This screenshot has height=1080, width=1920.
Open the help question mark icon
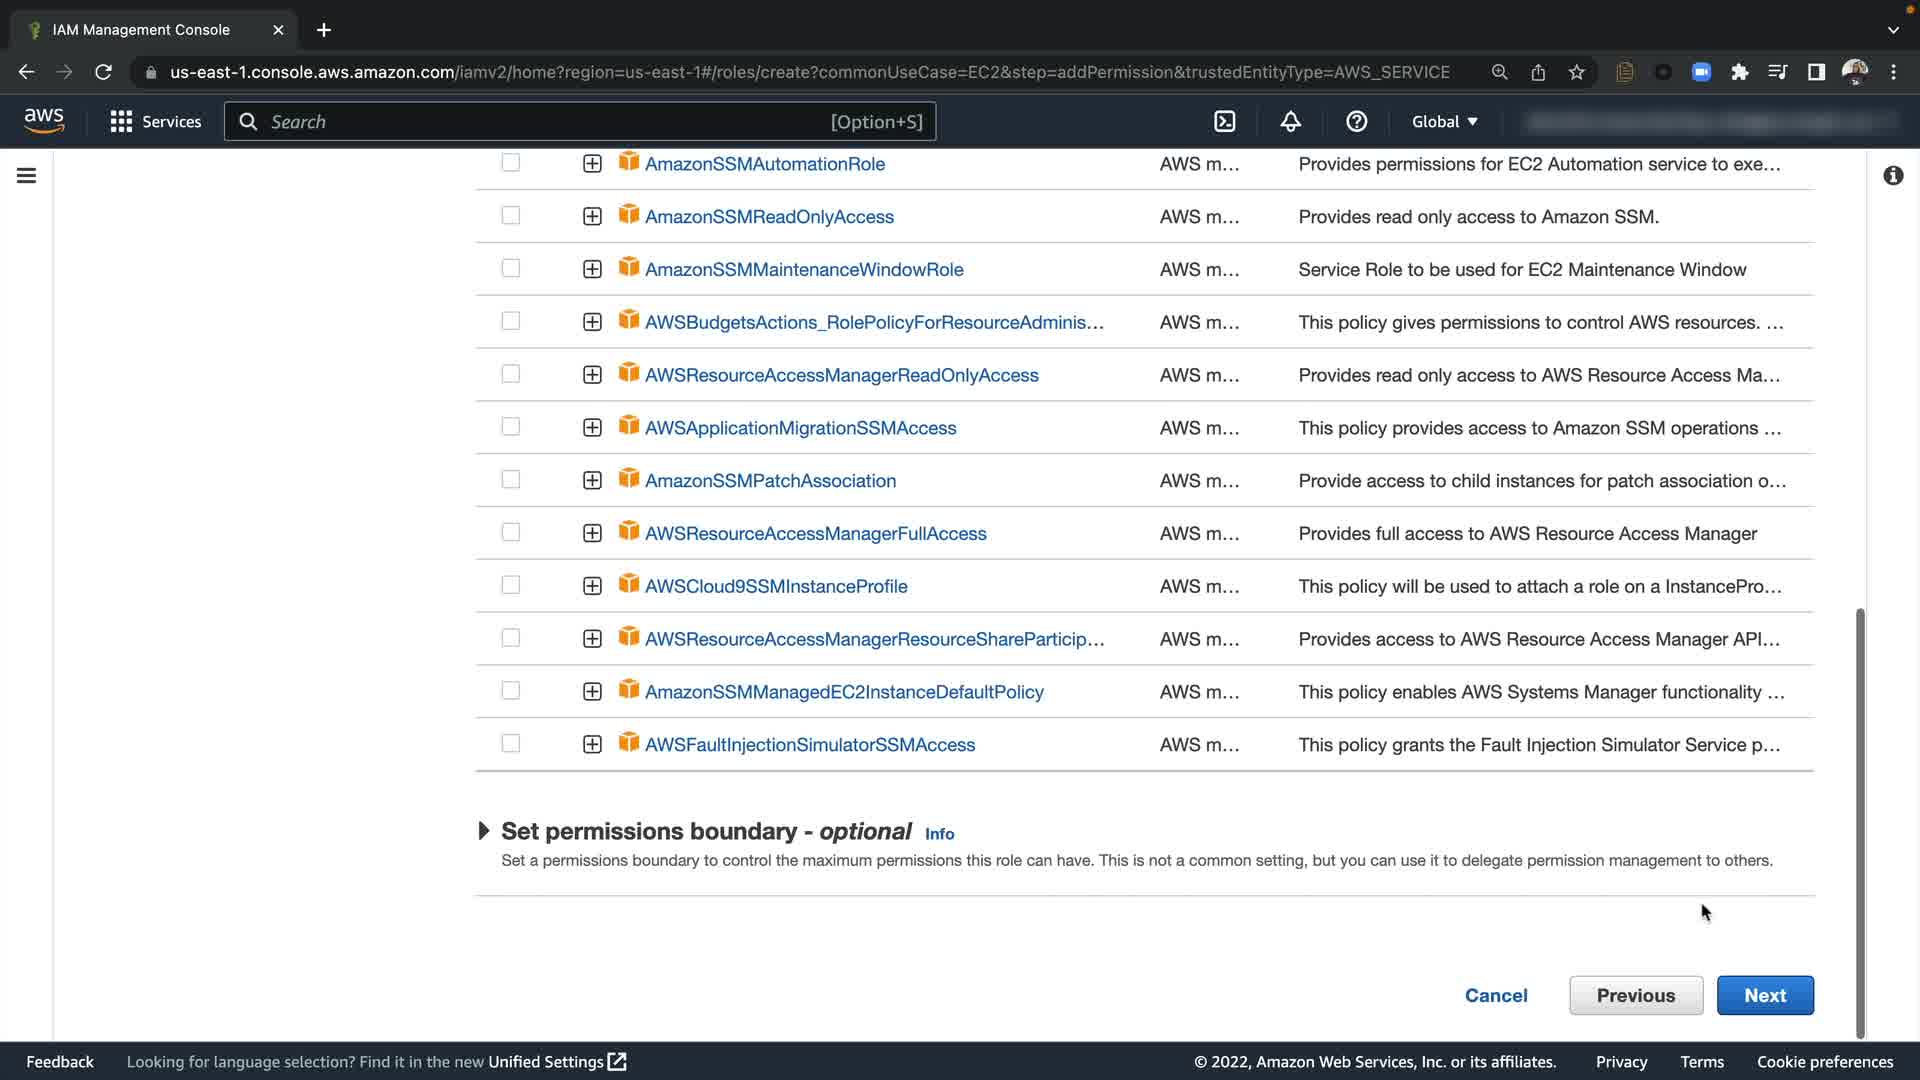tap(1356, 121)
